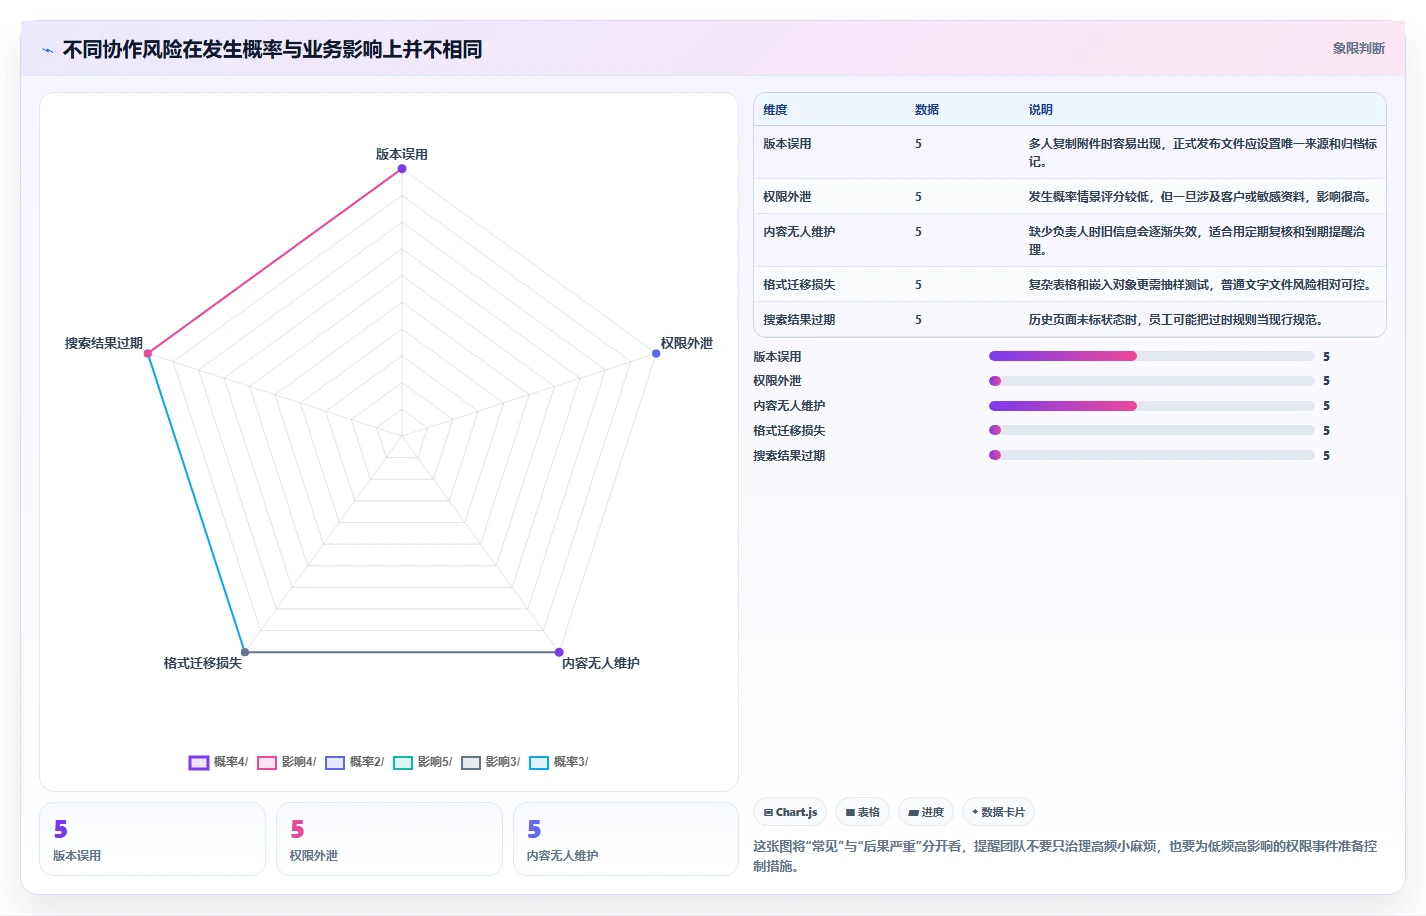This screenshot has width=1426, height=916.
Task: Click the description starting 缺少负责人时旧信息
Action: pos(1197,241)
